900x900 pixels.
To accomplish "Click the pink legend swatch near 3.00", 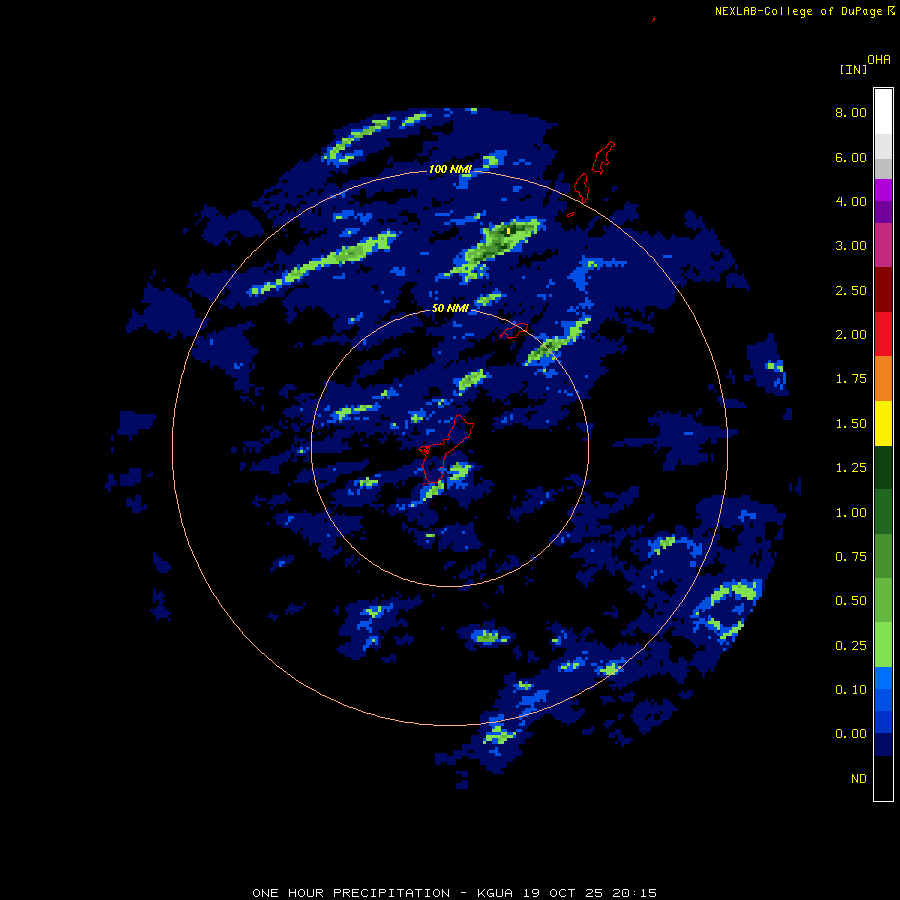I will click(883, 245).
